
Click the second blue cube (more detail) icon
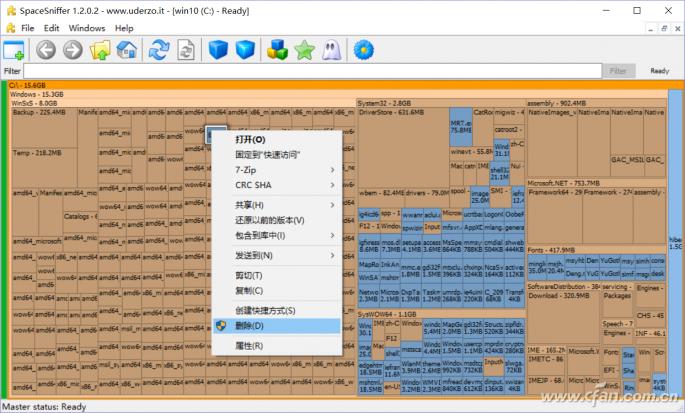click(x=245, y=50)
